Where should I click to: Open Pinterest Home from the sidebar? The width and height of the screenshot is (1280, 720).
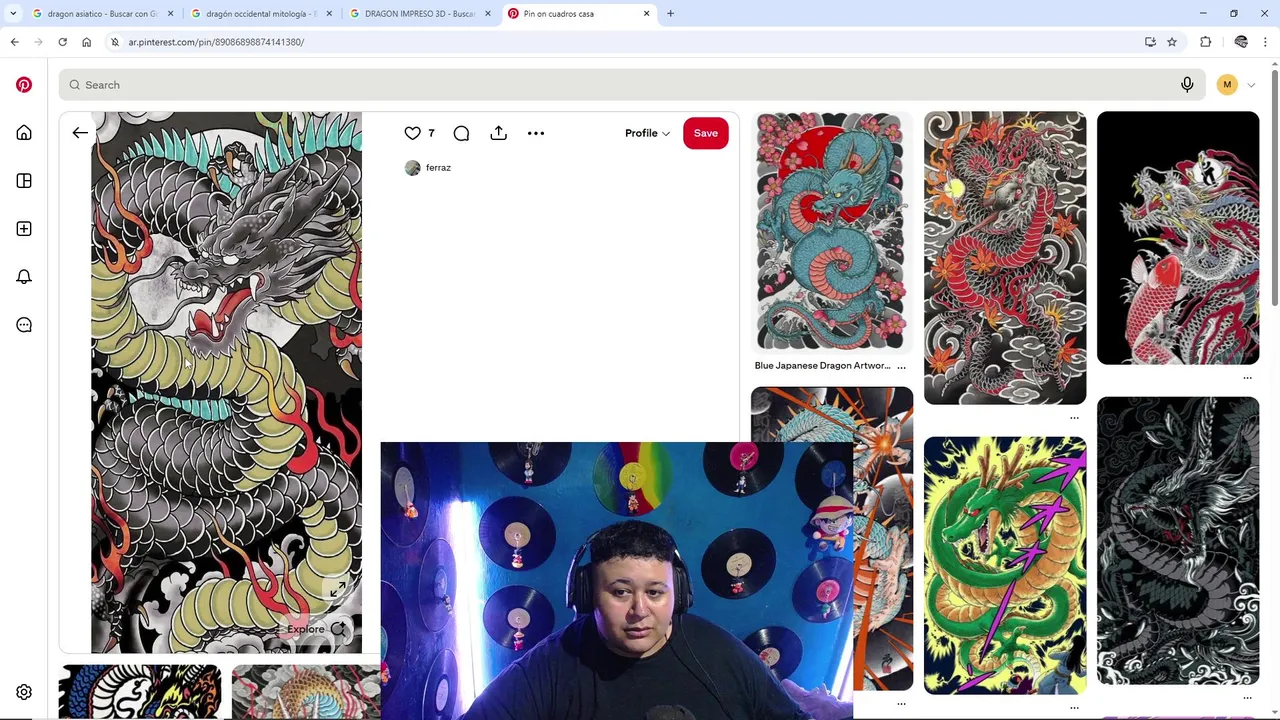pos(24,133)
